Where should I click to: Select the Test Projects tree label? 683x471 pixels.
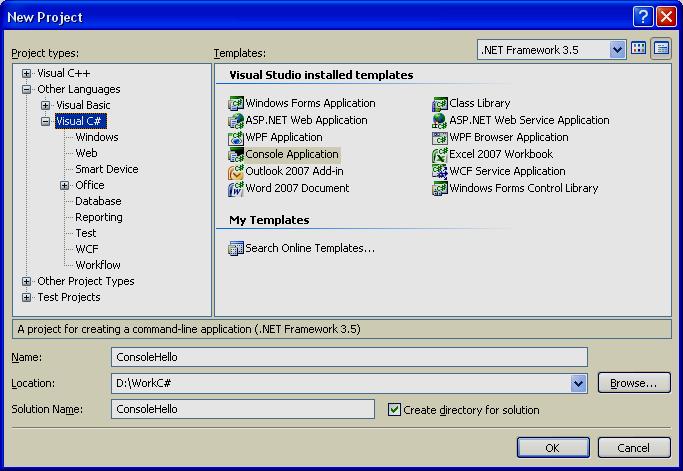pos(69,298)
